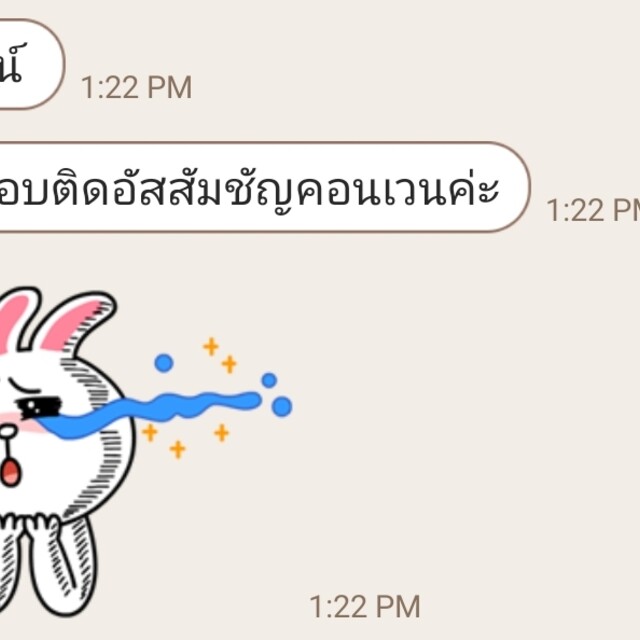Click the 1:22 PM time beside first bubble
640x640 pixels.
pos(136,87)
